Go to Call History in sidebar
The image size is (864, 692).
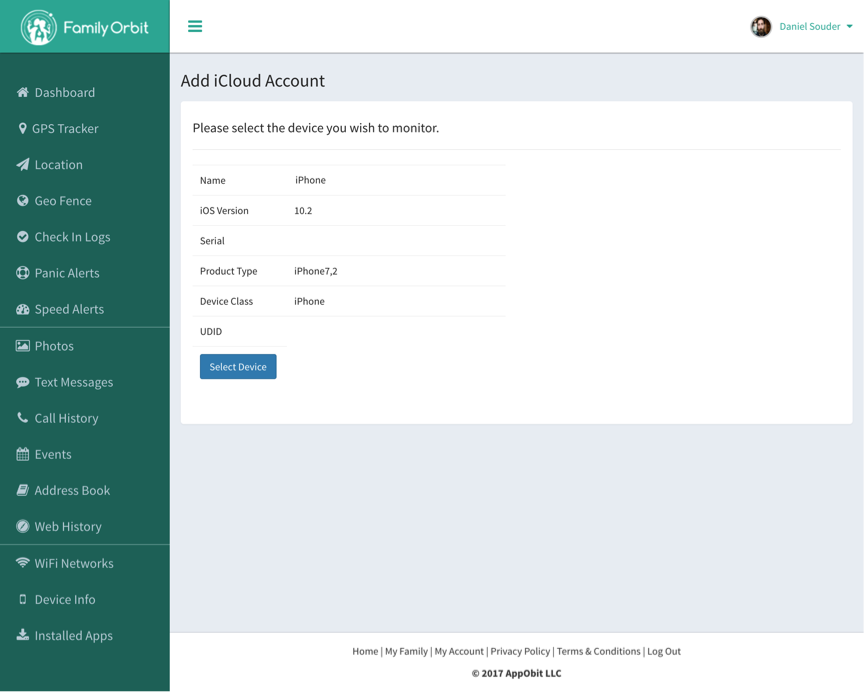(x=66, y=418)
